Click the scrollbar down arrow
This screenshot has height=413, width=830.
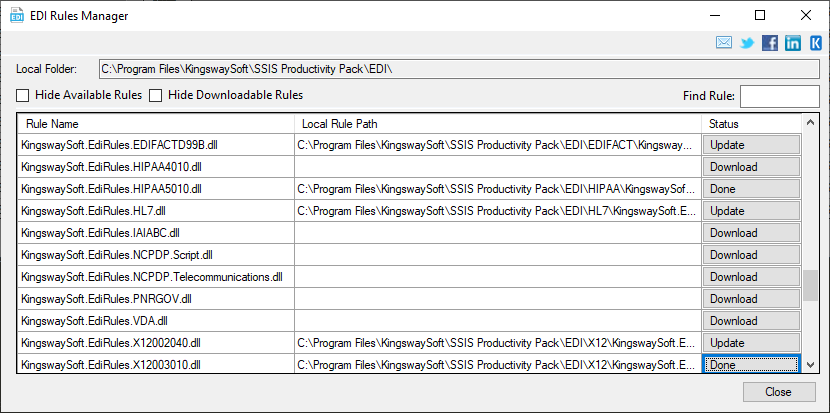pos(810,364)
